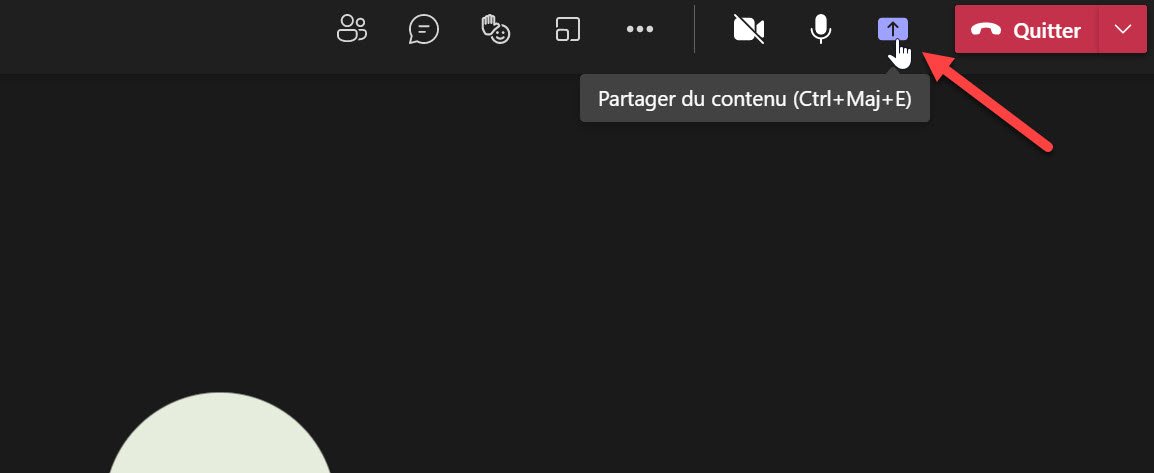Expand the chevron next to Quitter

click(x=1122, y=29)
